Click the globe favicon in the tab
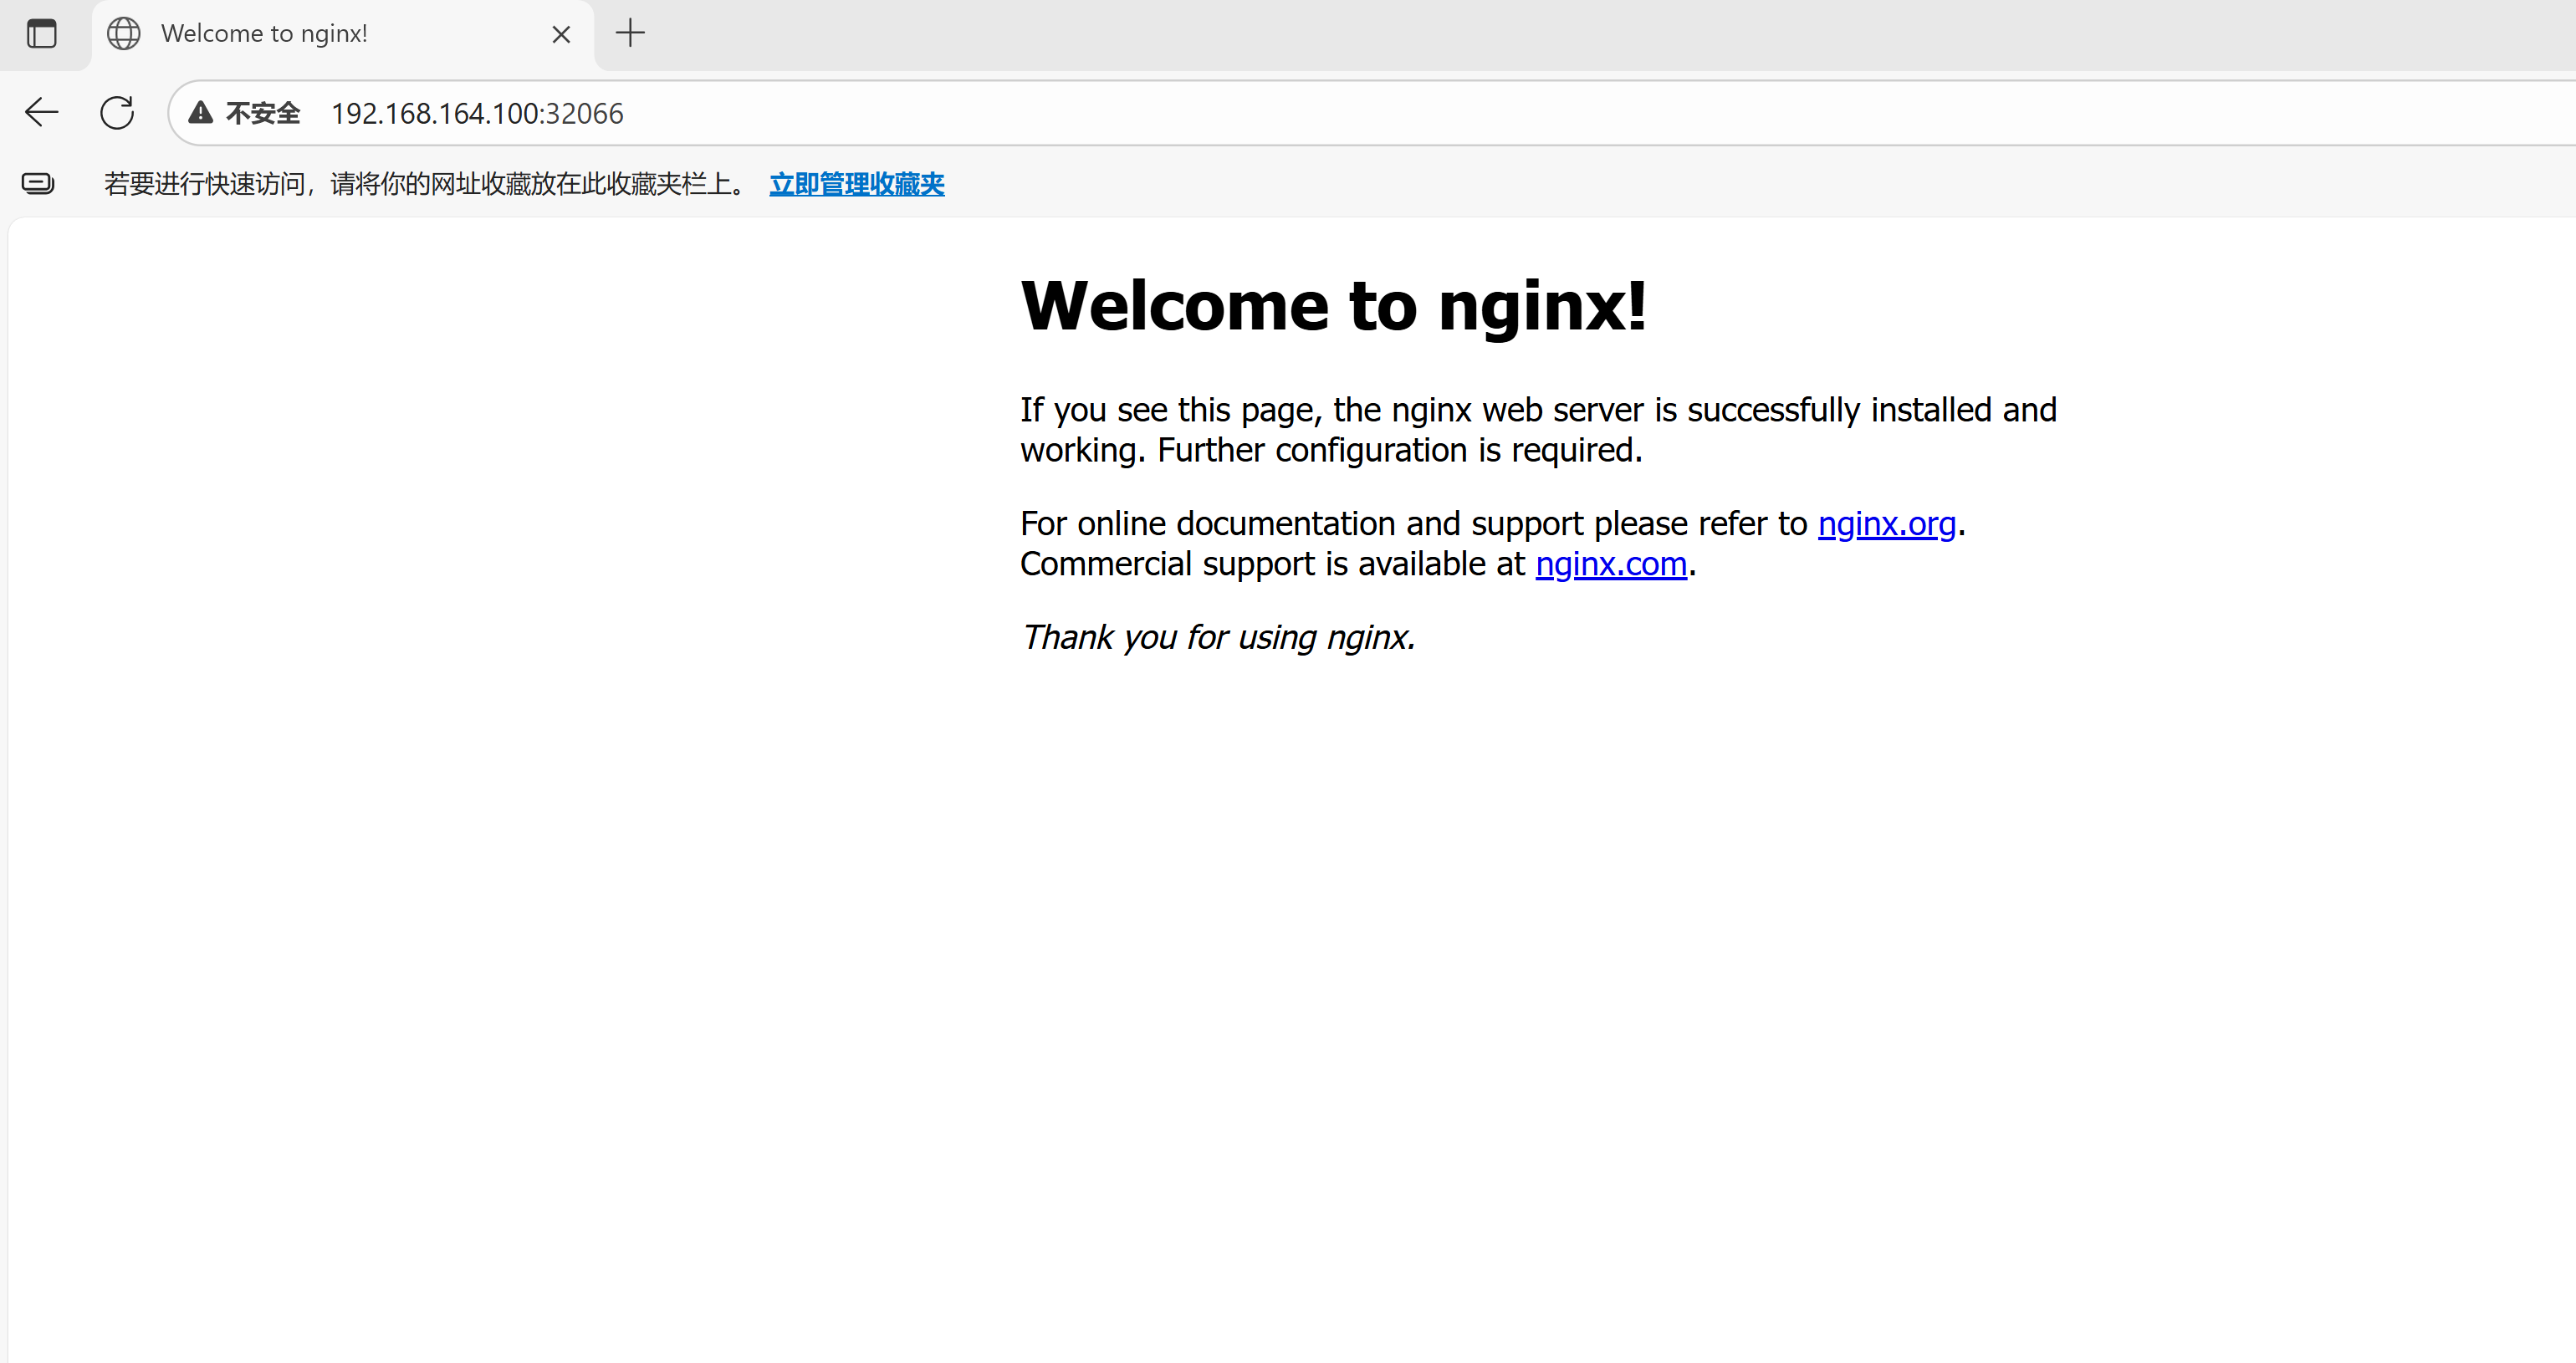The height and width of the screenshot is (1363, 2576). [x=123, y=34]
